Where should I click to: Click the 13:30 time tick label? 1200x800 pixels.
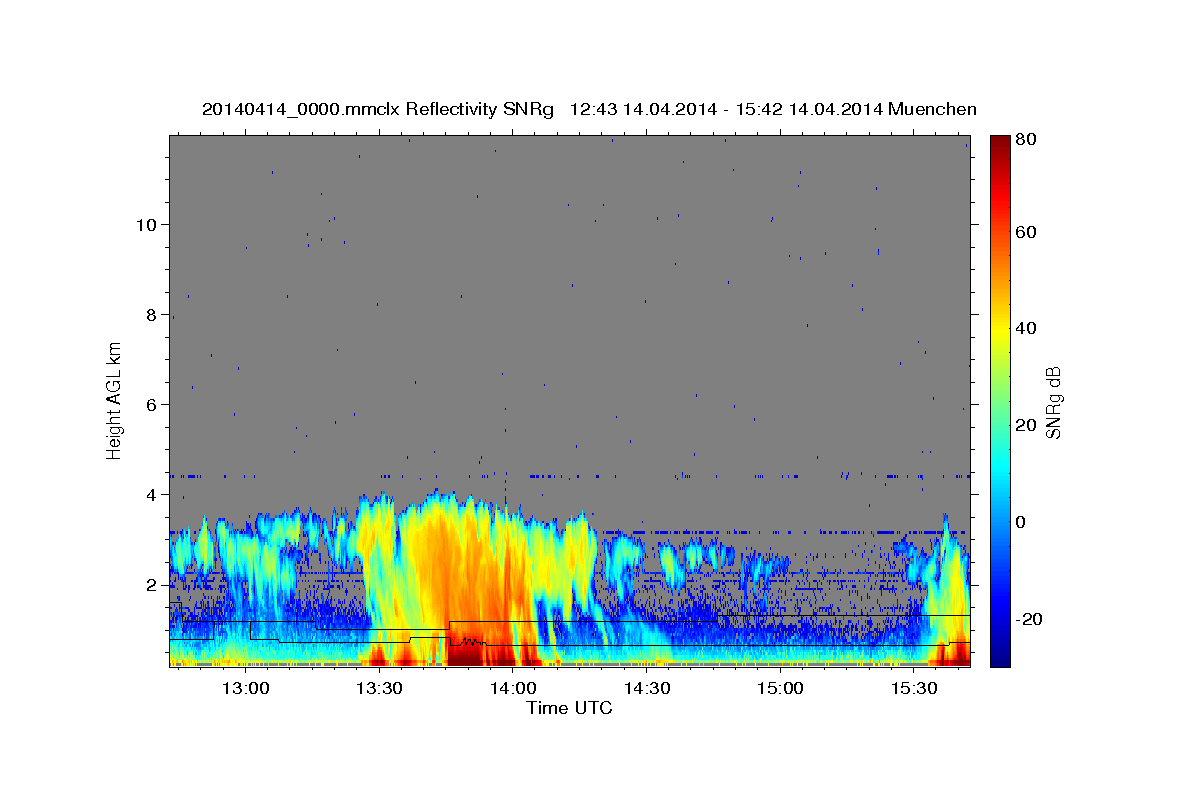click(379, 688)
